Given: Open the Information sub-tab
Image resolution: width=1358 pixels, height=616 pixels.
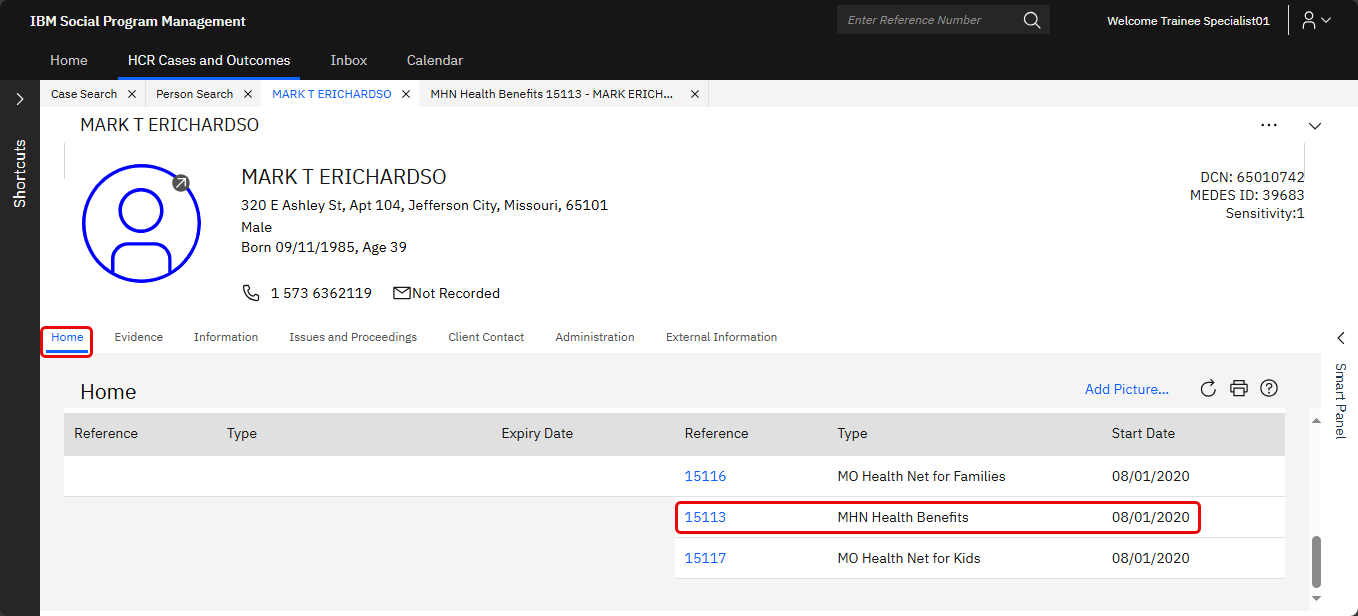Looking at the screenshot, I should tap(226, 337).
